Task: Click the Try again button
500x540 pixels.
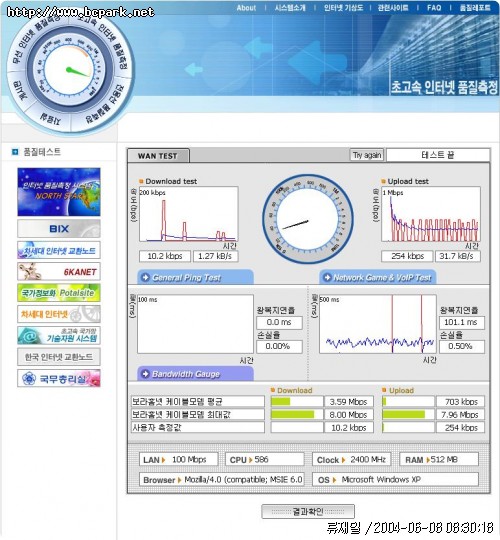Action: pos(367,155)
